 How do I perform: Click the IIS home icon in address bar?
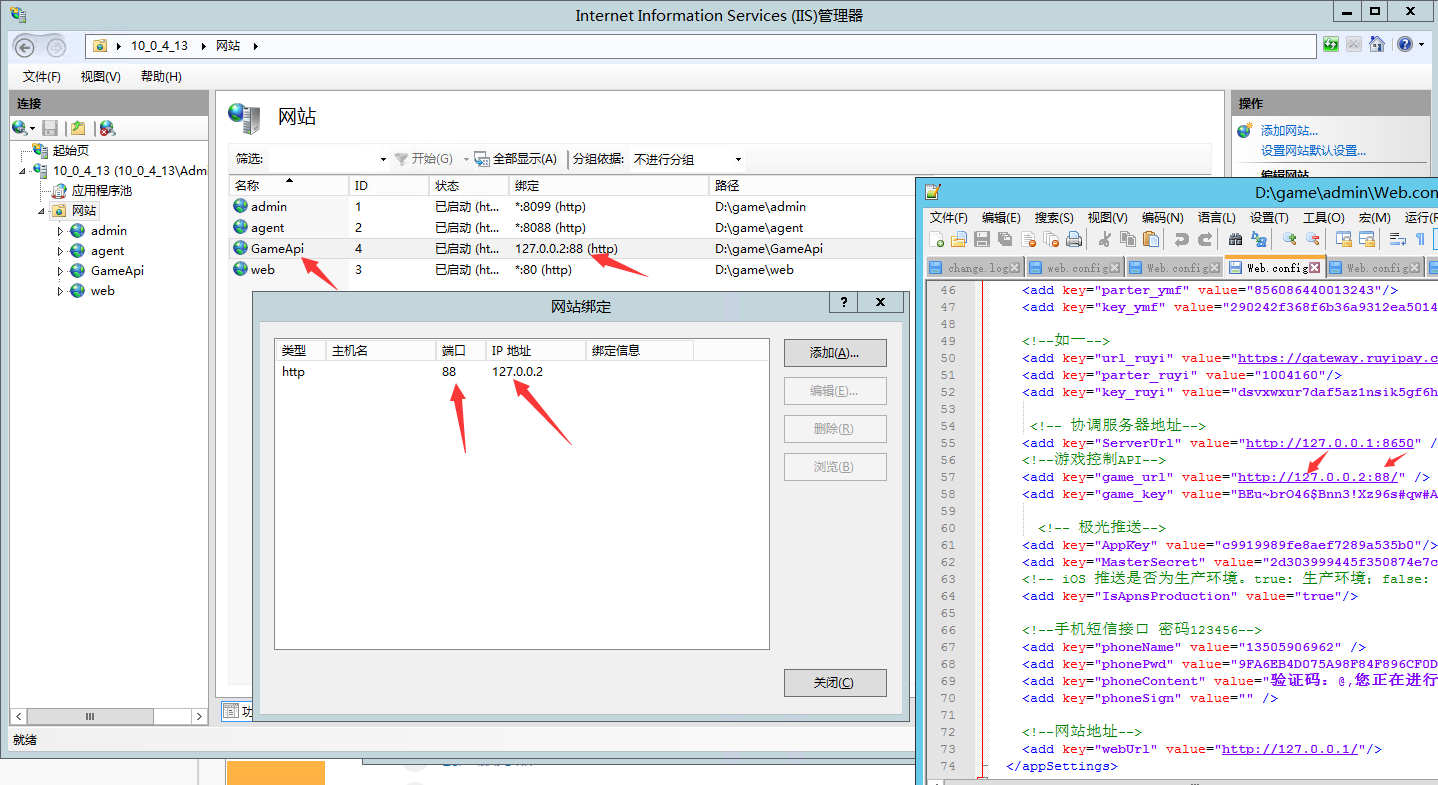click(x=1377, y=45)
